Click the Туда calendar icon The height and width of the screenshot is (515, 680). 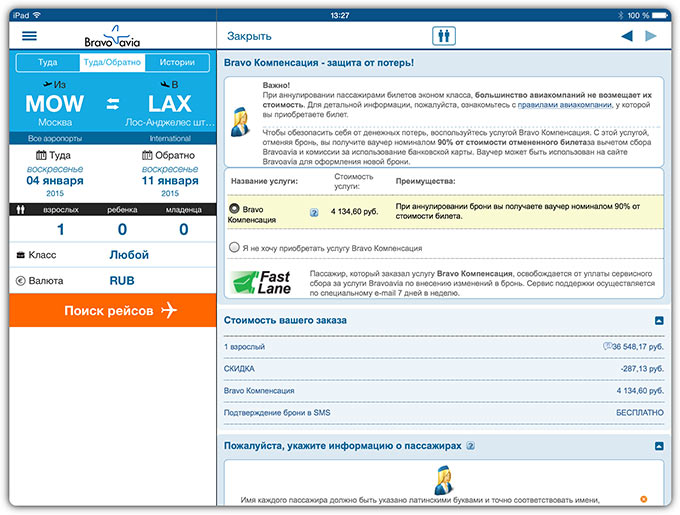(41, 155)
